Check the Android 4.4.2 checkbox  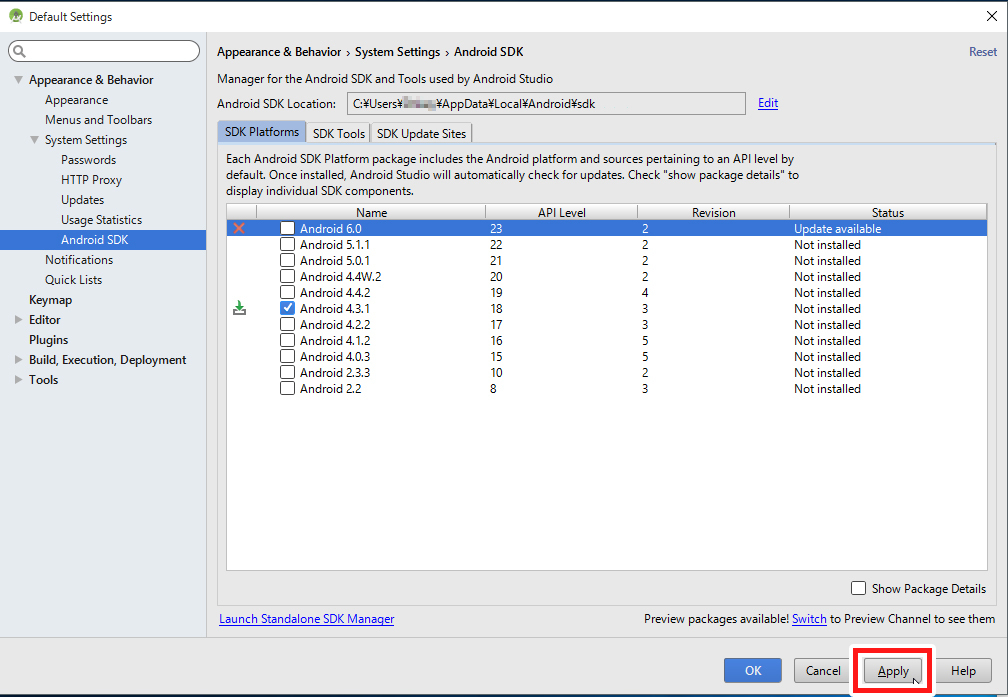[x=287, y=293]
